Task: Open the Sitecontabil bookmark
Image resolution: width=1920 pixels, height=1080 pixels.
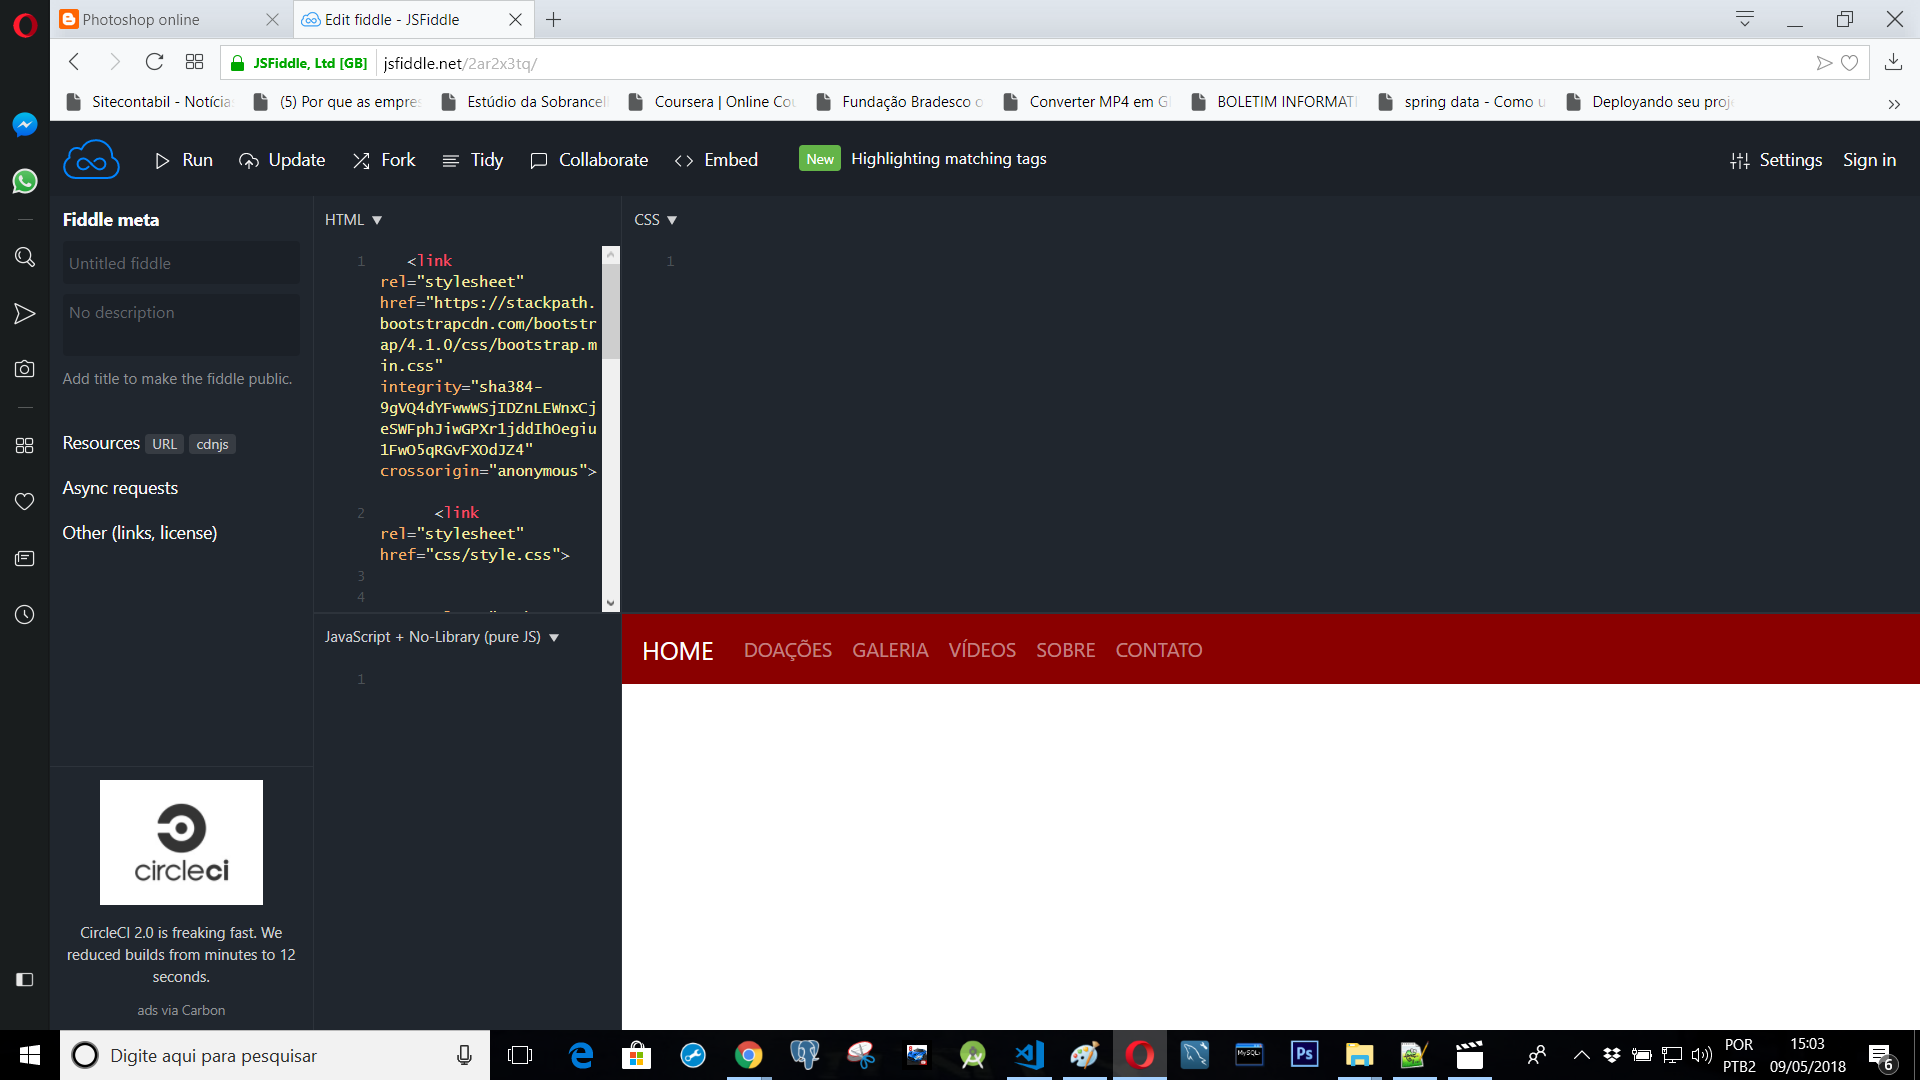Action: coord(148,101)
